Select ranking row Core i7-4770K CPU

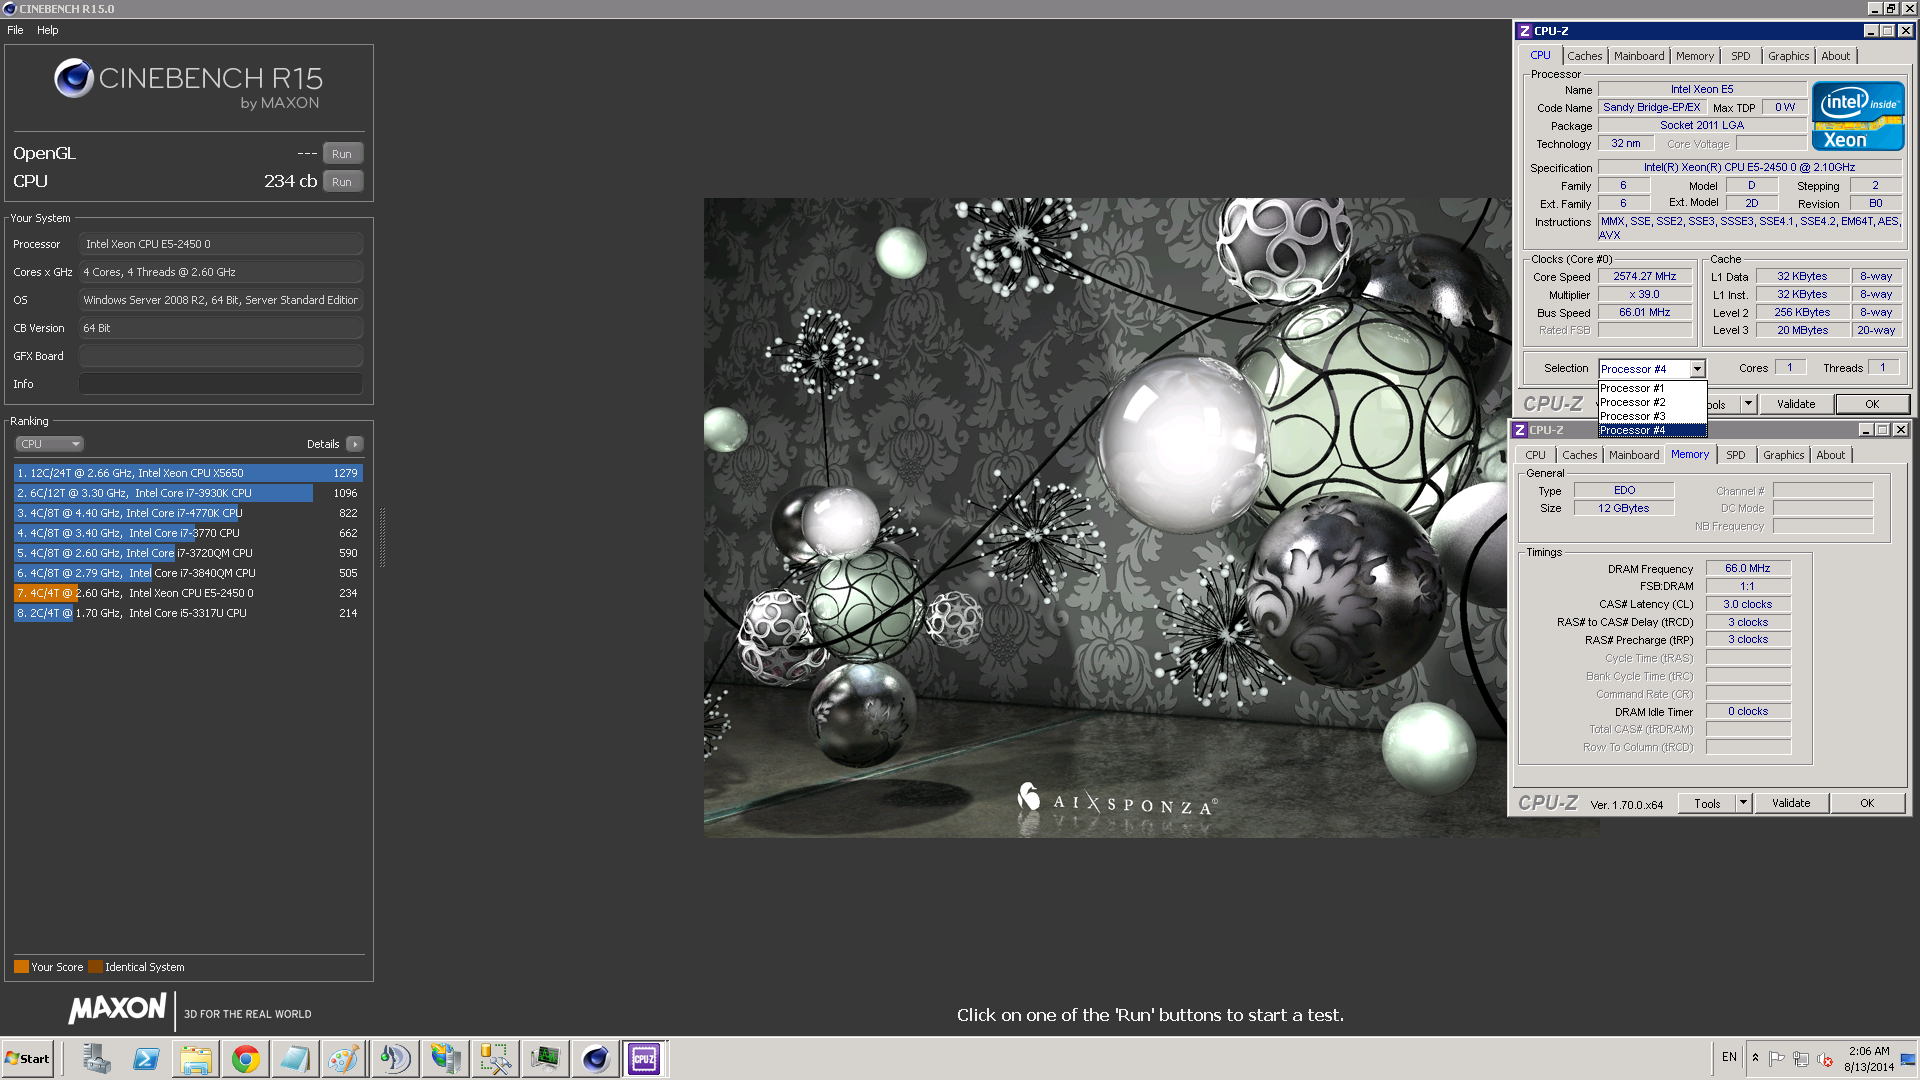point(188,513)
